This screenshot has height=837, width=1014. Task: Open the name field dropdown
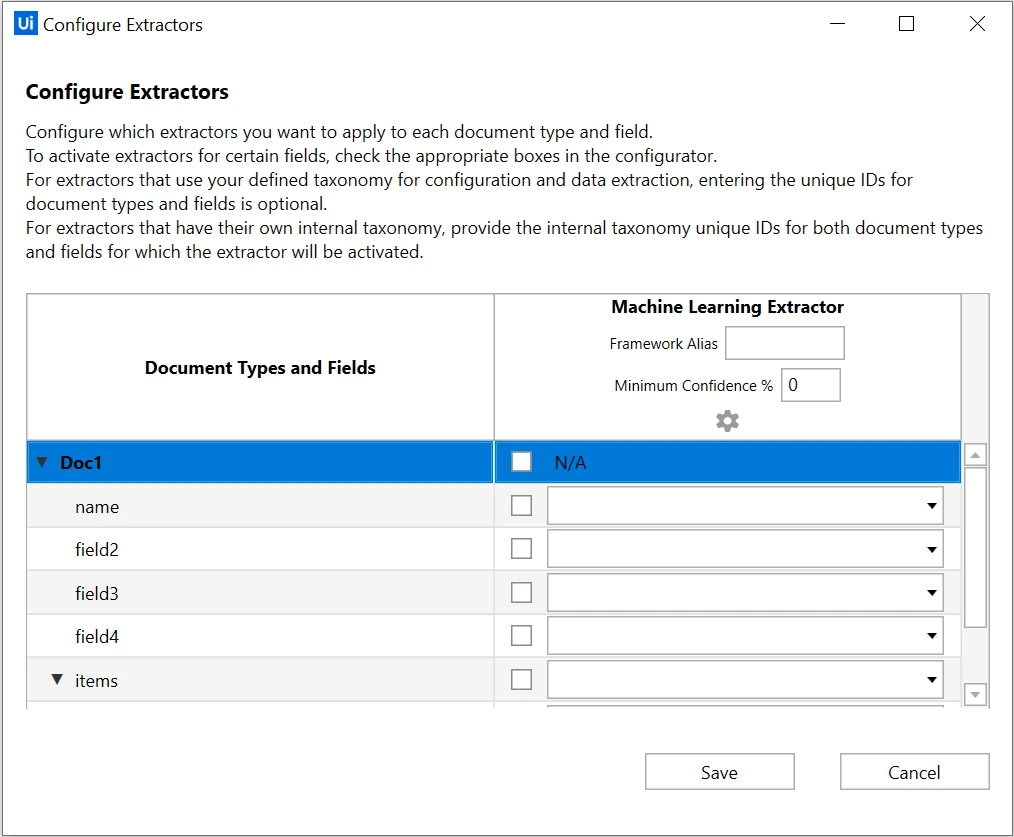coord(745,506)
